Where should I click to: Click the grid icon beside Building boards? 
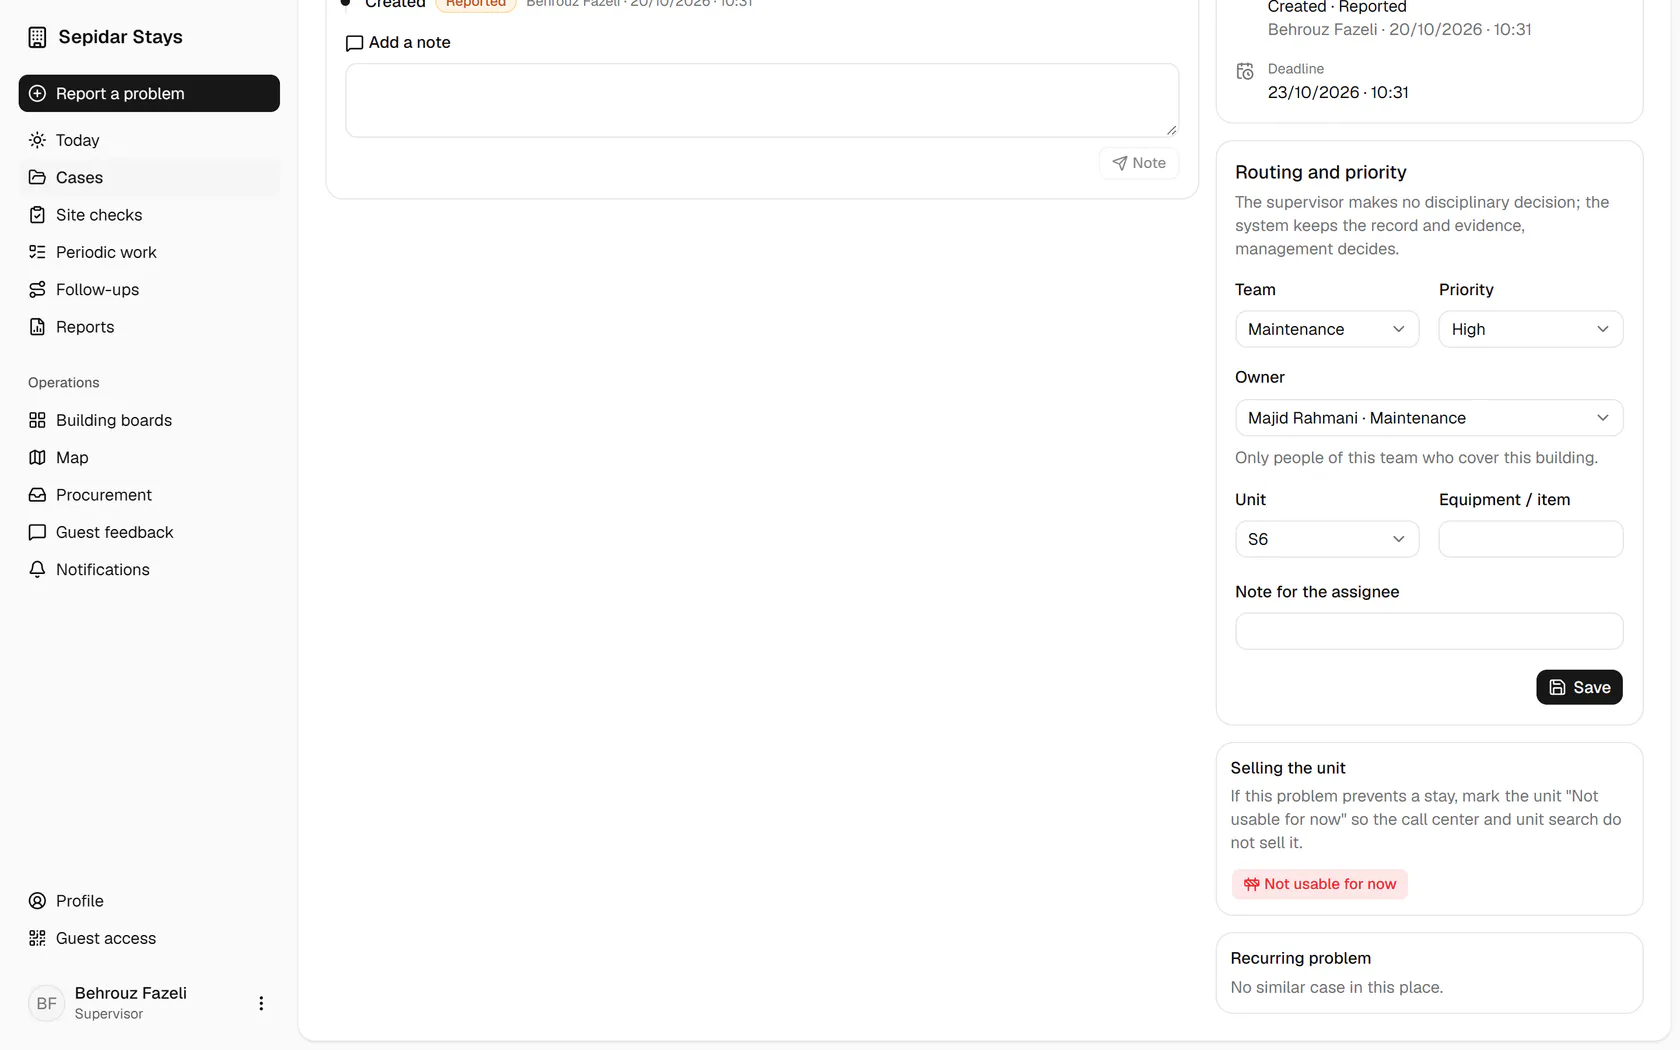(x=37, y=420)
